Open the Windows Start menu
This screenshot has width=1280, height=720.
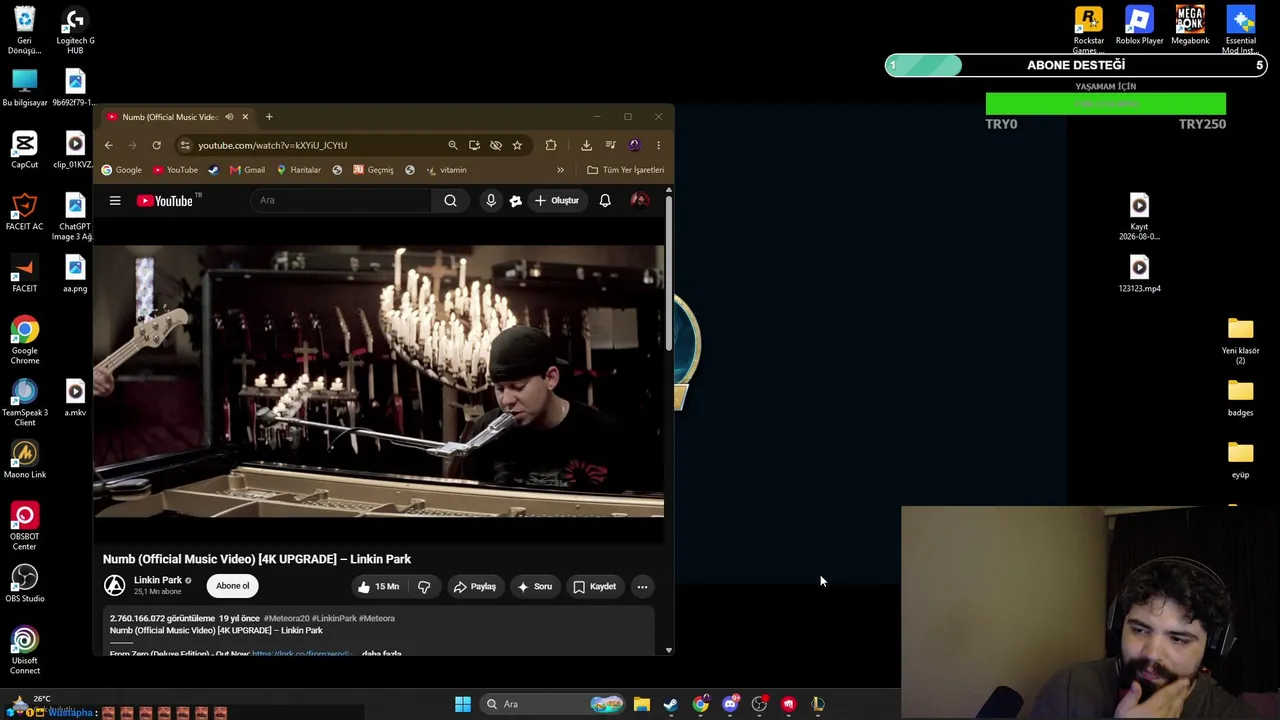pyautogui.click(x=462, y=704)
